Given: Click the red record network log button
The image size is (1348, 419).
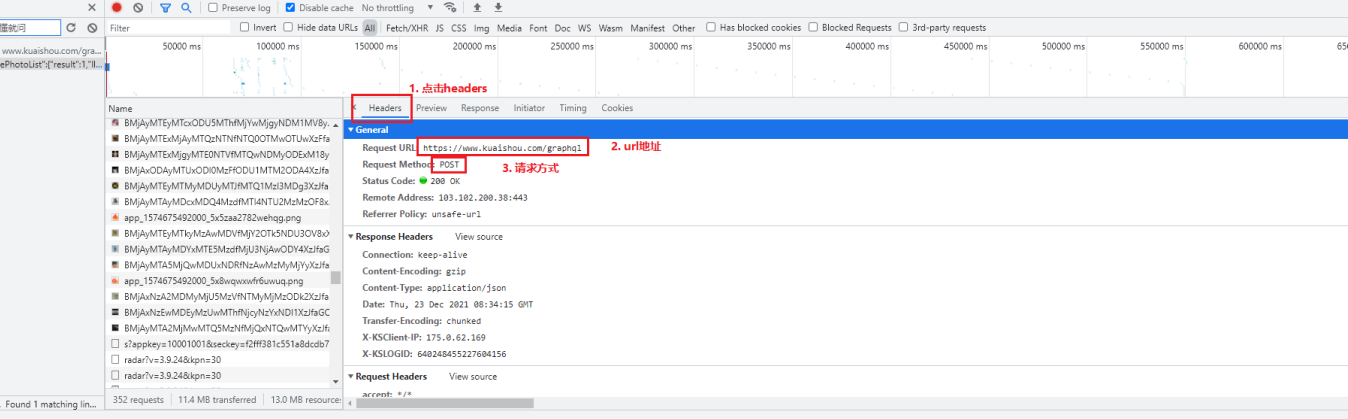Looking at the screenshot, I should pyautogui.click(x=117, y=8).
